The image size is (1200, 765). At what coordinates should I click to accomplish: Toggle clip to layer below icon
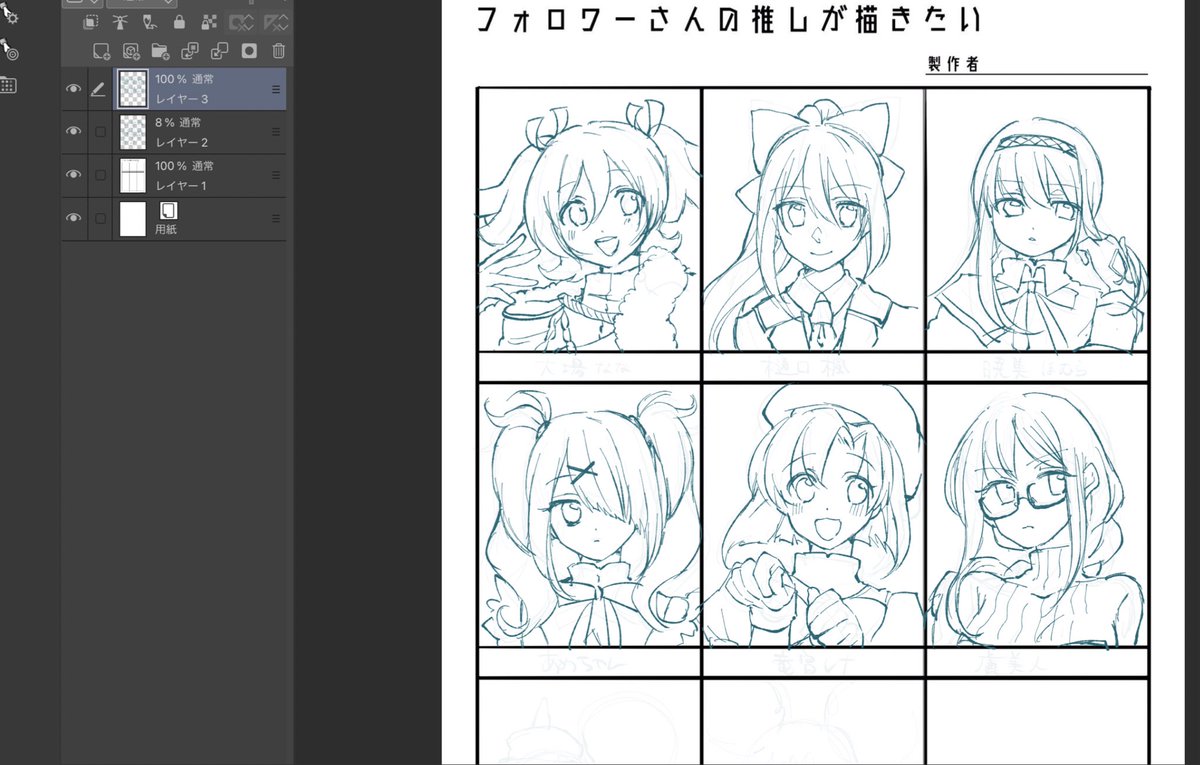click(90, 22)
